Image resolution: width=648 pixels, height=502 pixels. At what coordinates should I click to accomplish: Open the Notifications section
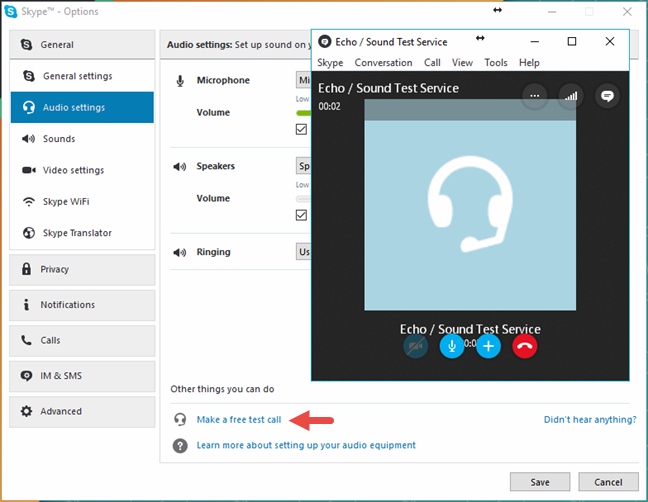coord(82,305)
